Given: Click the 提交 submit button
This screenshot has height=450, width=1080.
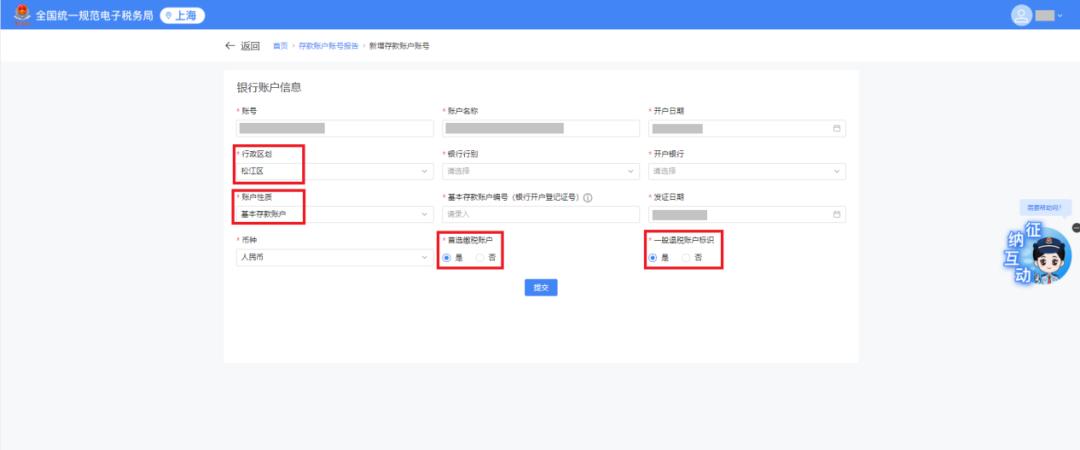Looking at the screenshot, I should pos(540,287).
